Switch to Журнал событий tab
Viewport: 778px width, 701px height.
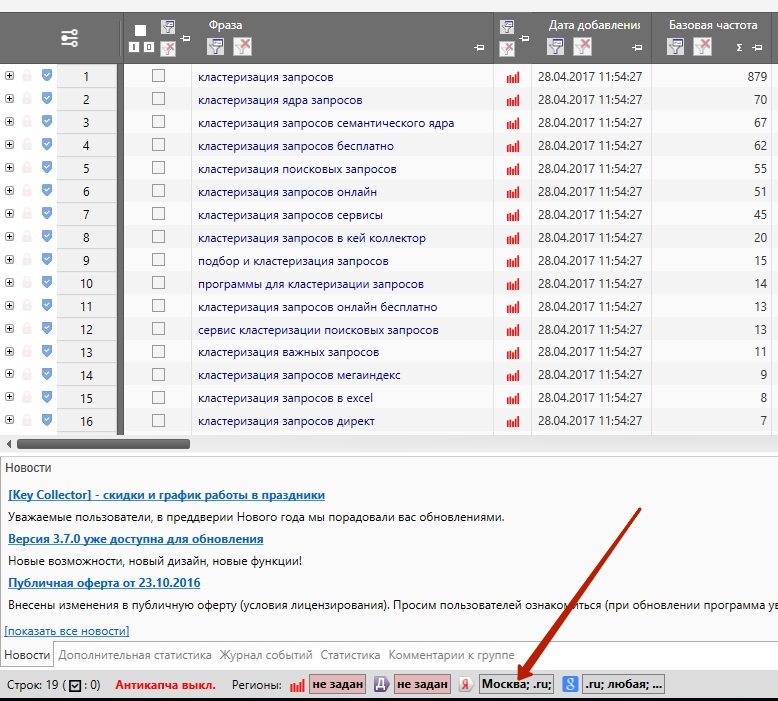click(266, 655)
